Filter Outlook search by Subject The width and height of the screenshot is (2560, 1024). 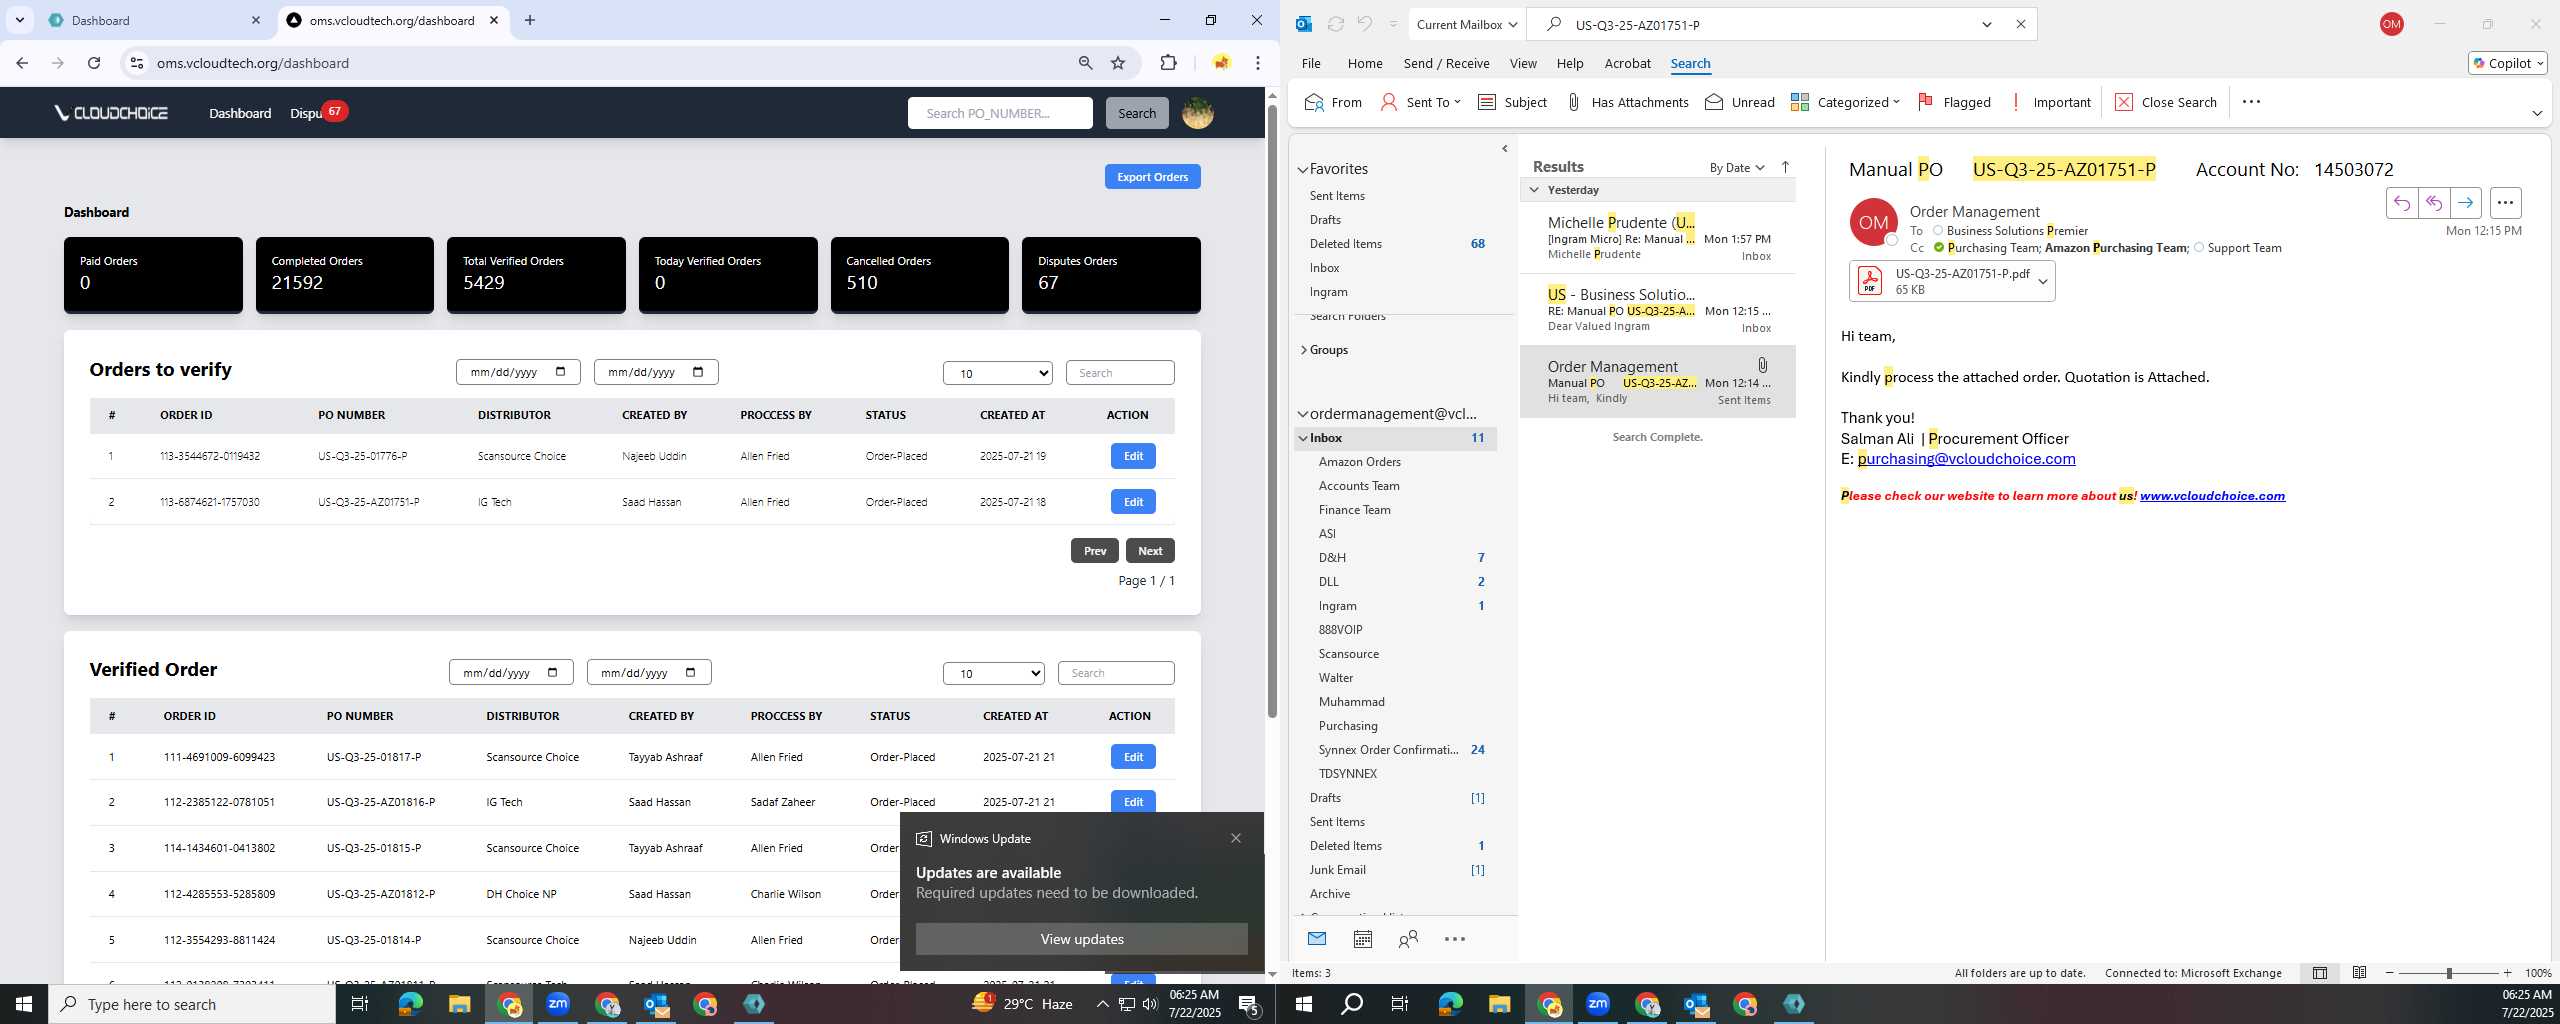click(x=1512, y=102)
